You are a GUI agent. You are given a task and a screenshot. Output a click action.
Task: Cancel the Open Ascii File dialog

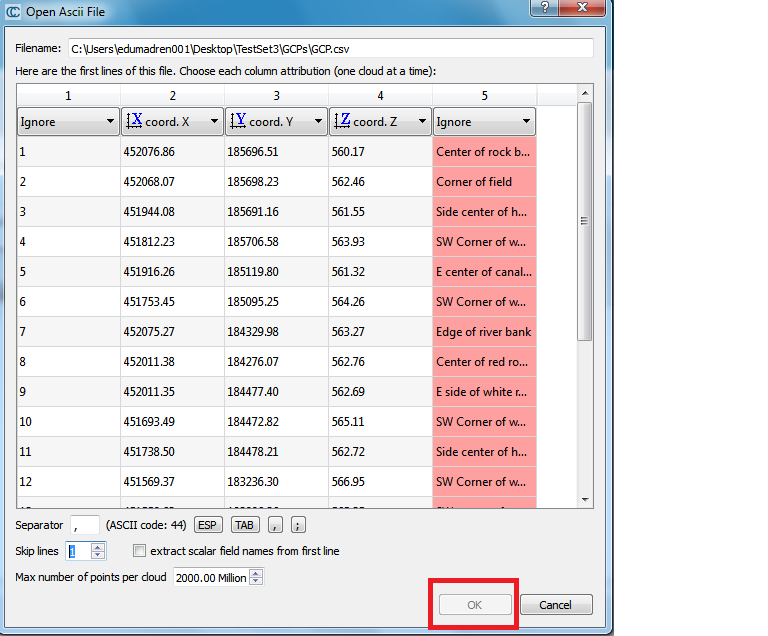click(x=555, y=605)
